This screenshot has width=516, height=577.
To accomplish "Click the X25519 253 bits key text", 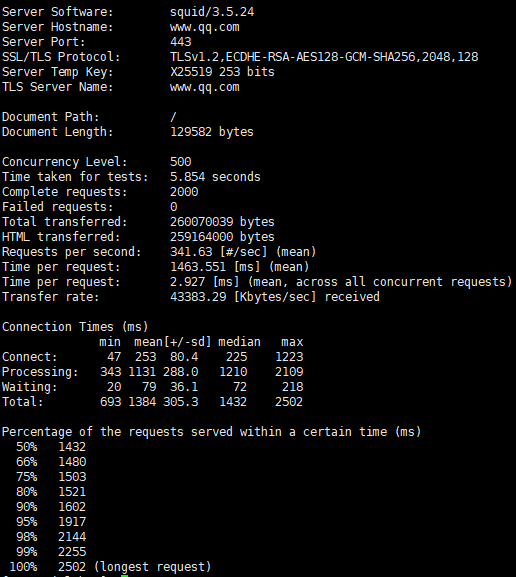I will [x=222, y=72].
